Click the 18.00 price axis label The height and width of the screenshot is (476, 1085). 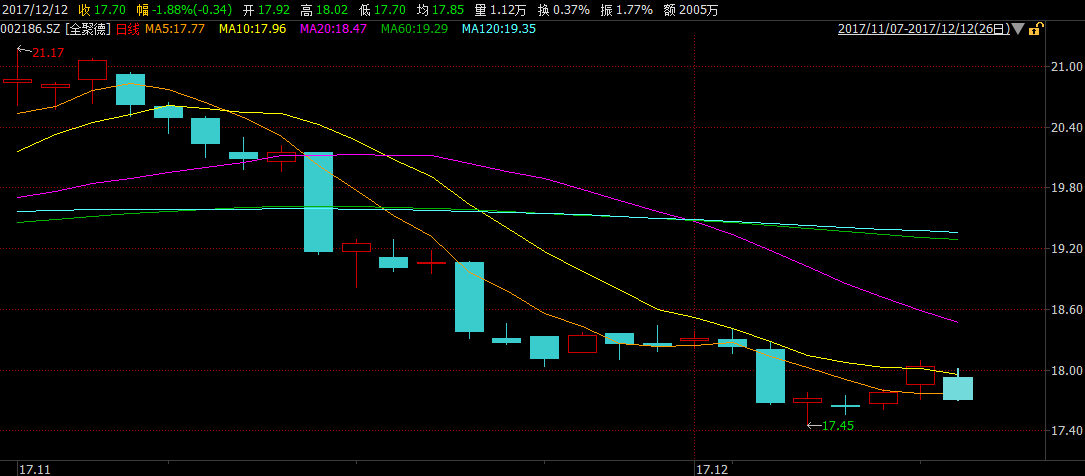[x=1060, y=370]
